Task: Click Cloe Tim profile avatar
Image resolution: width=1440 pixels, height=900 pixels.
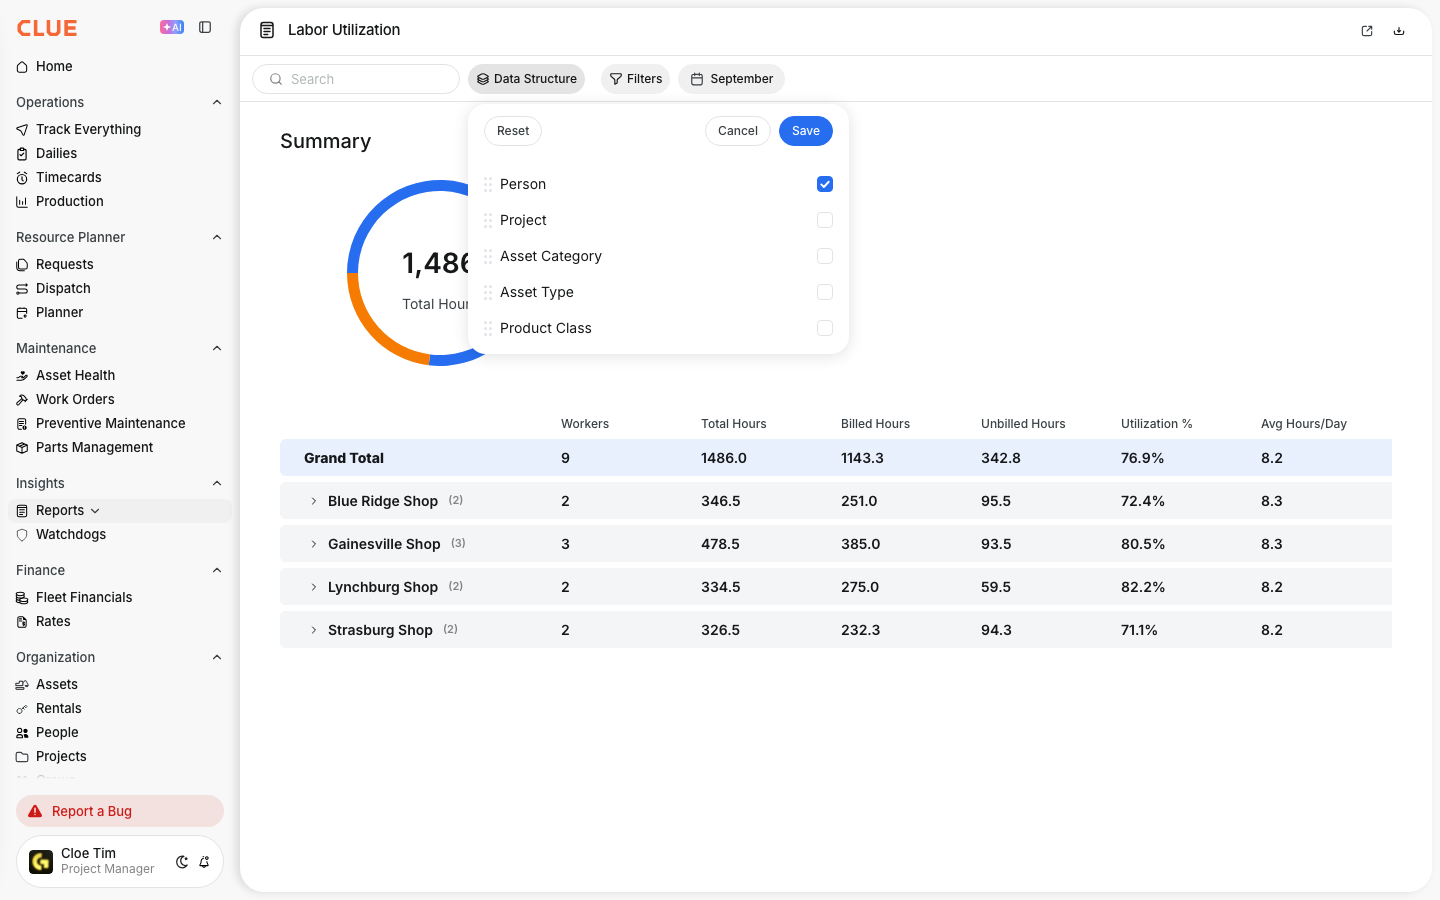Action: click(x=41, y=862)
